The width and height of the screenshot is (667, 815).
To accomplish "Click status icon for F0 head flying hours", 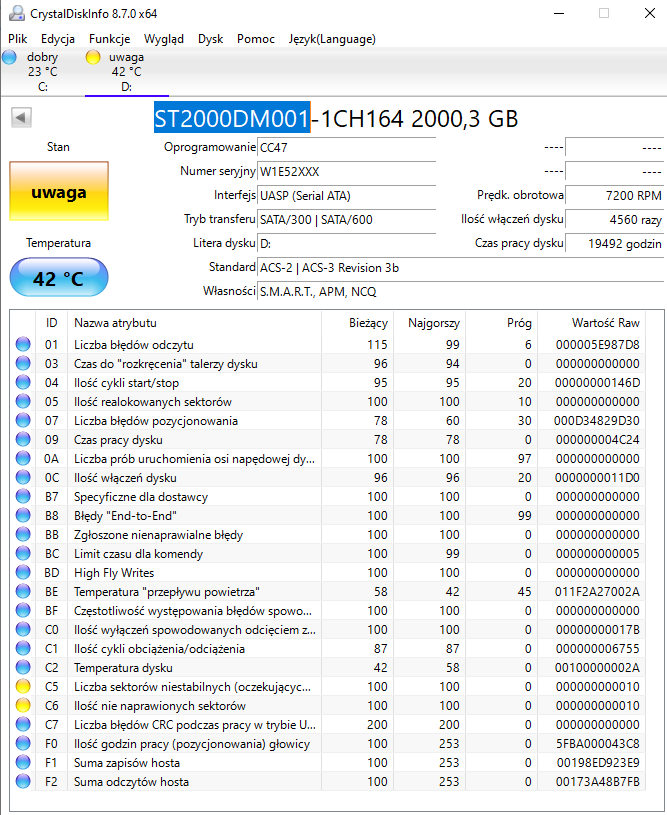I will point(23,743).
